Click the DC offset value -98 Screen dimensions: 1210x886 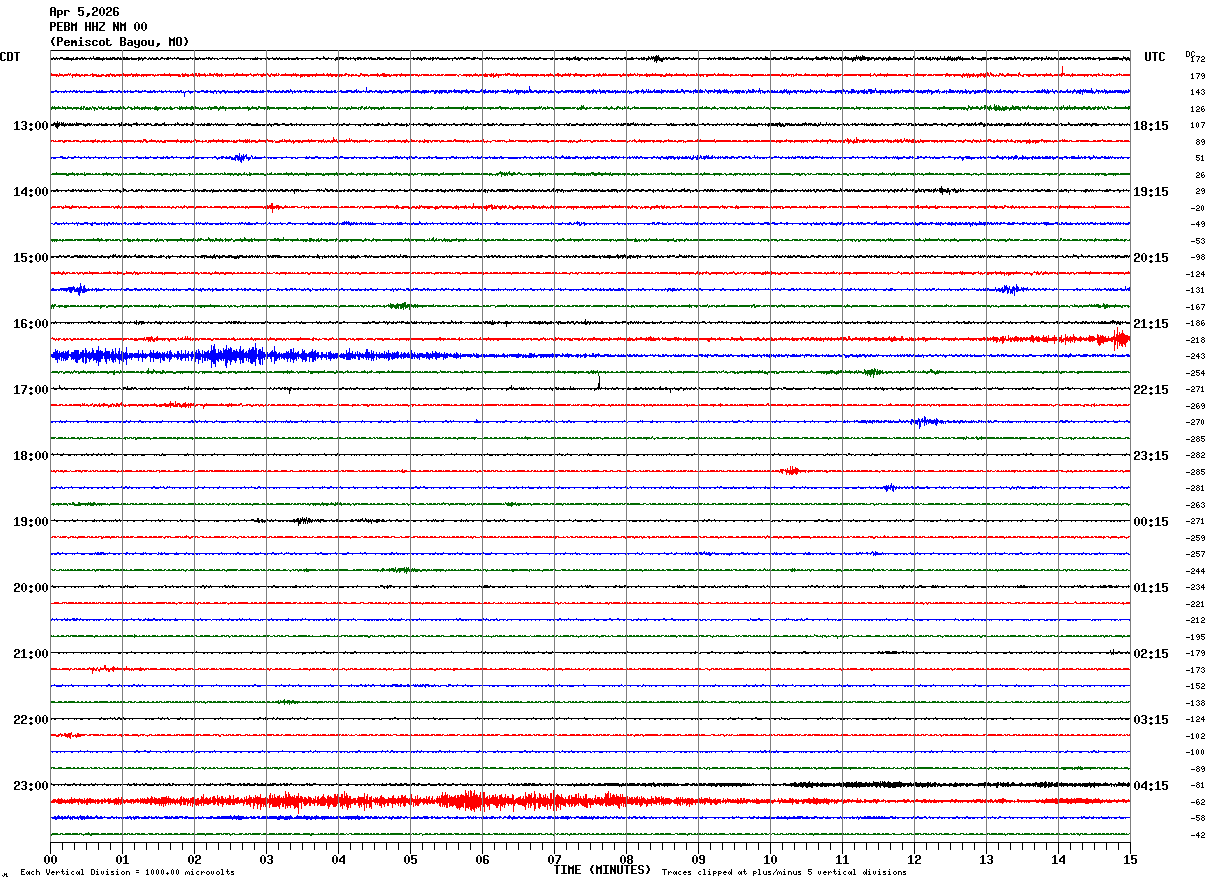(1197, 258)
